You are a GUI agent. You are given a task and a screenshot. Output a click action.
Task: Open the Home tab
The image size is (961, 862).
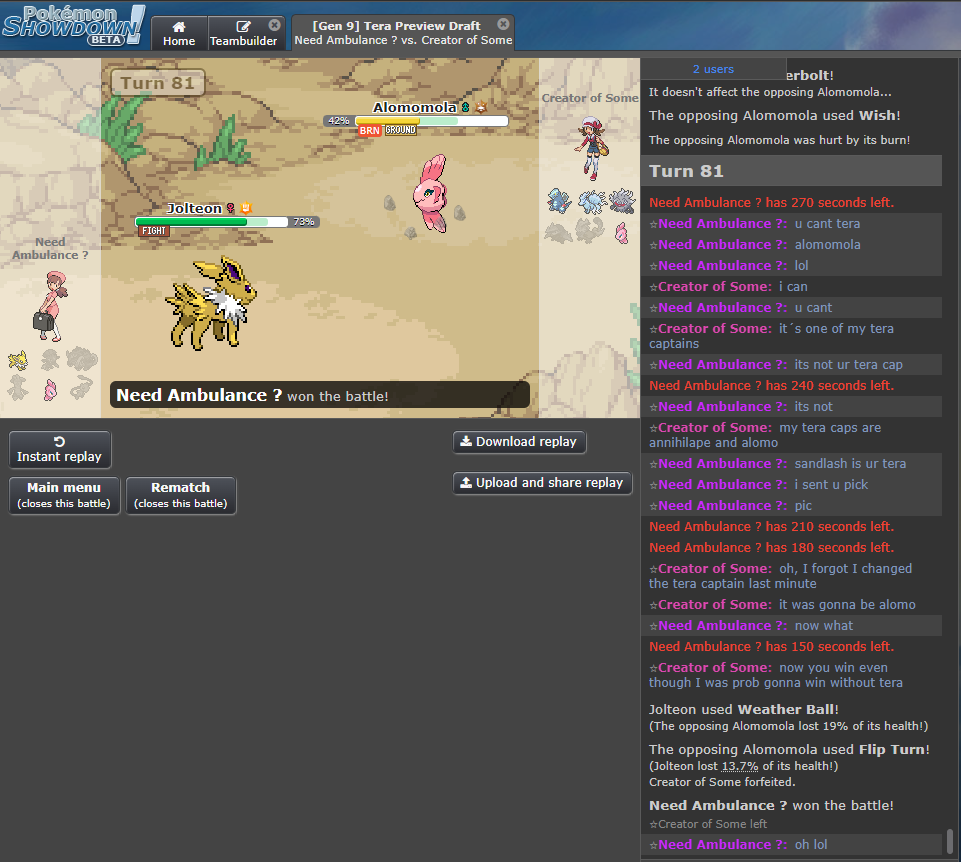point(179,33)
